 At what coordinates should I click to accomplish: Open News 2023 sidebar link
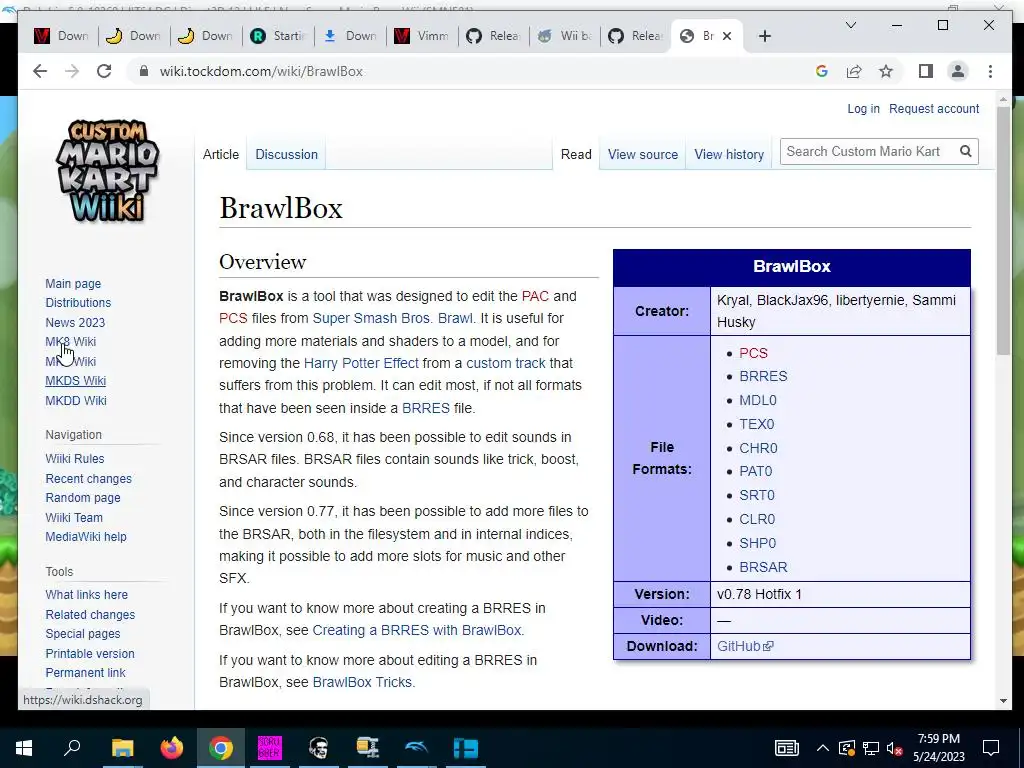pos(75,322)
